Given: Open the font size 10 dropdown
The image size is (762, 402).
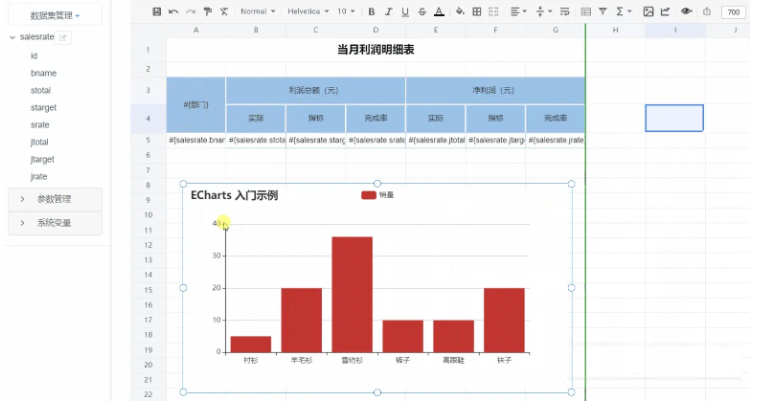Looking at the screenshot, I should click(346, 11).
